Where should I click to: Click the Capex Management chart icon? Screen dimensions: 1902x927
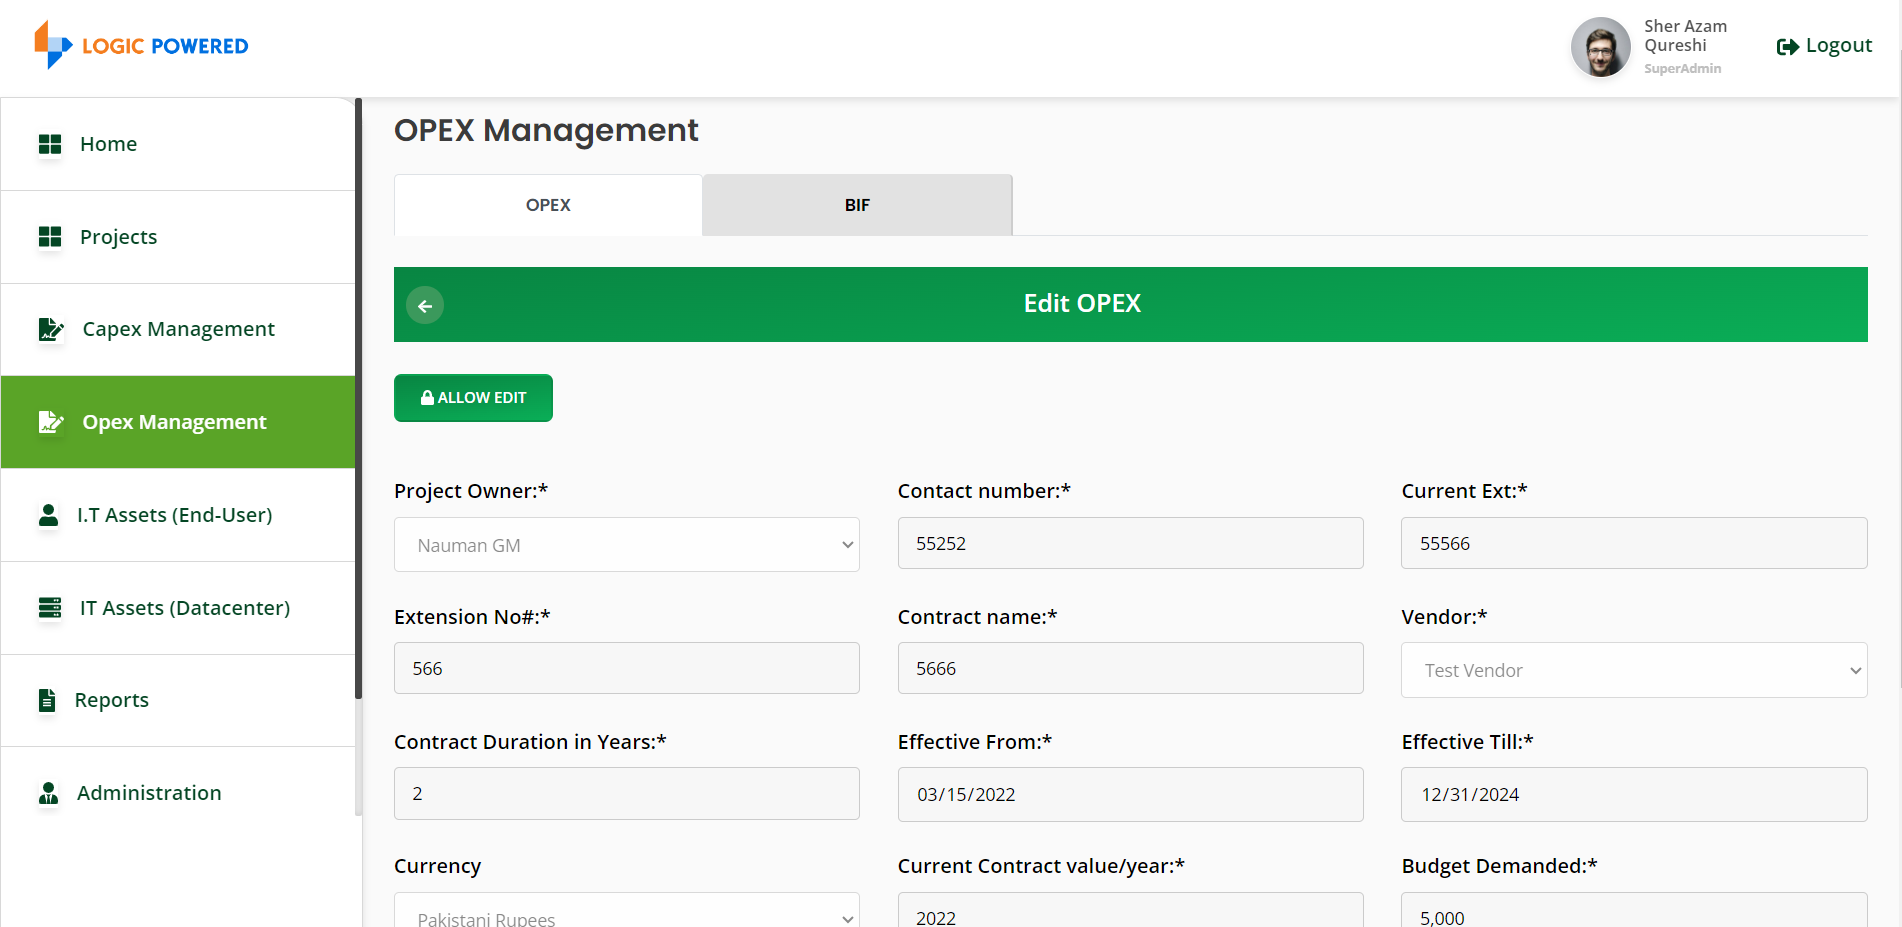51,329
